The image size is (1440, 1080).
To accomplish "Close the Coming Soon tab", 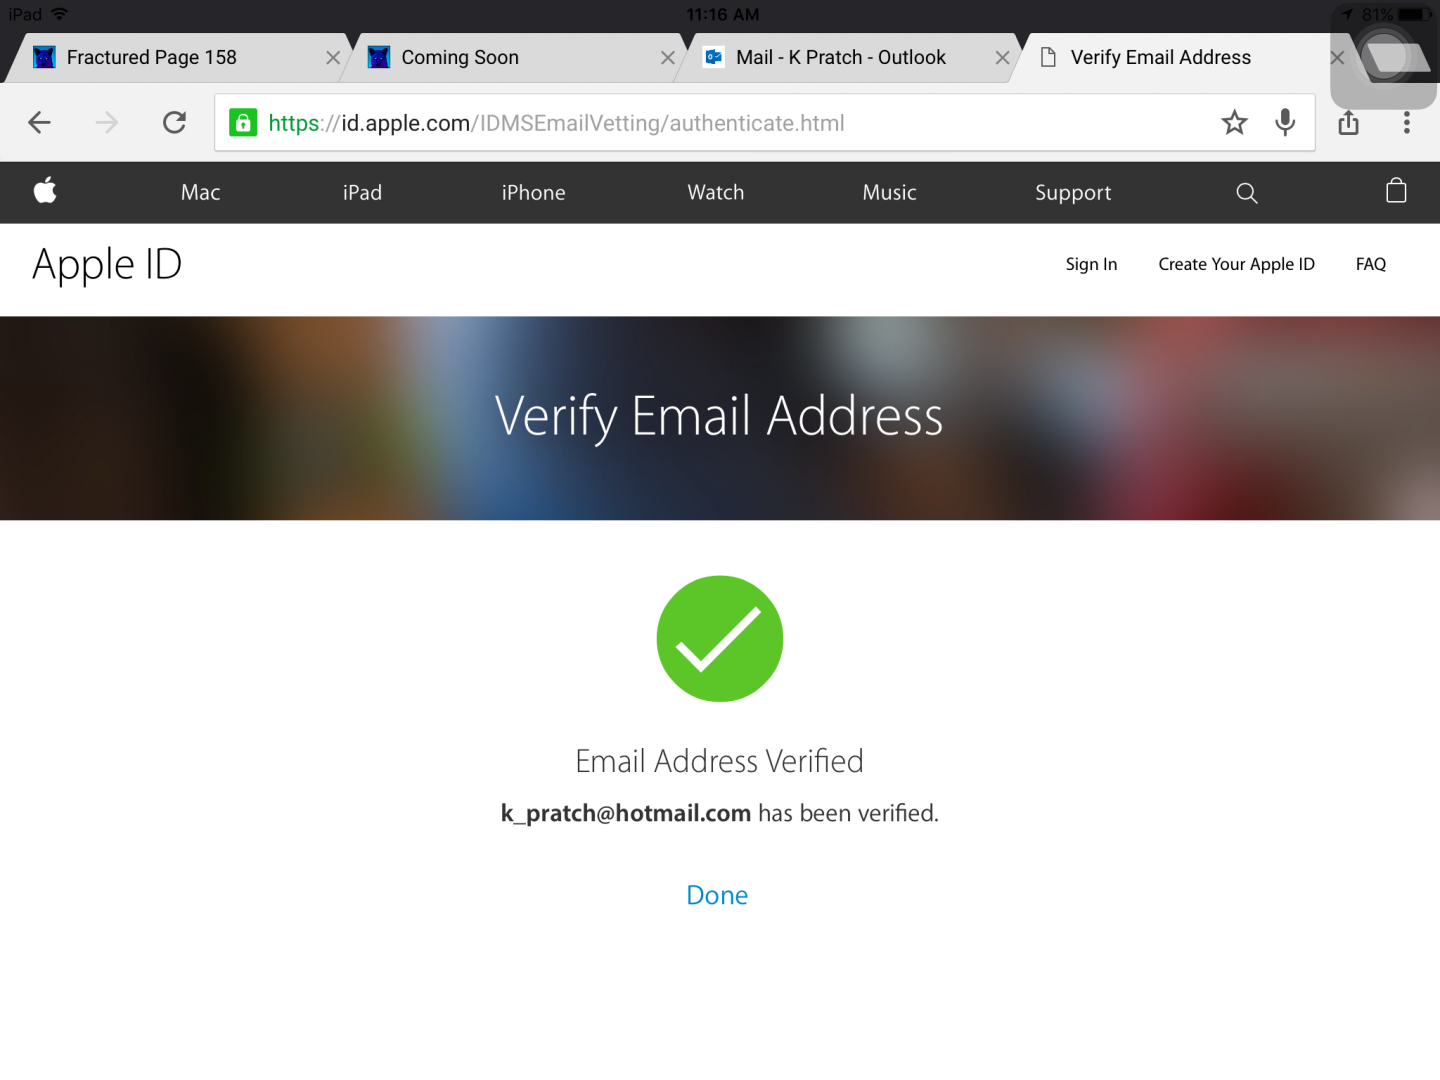I will click(668, 58).
